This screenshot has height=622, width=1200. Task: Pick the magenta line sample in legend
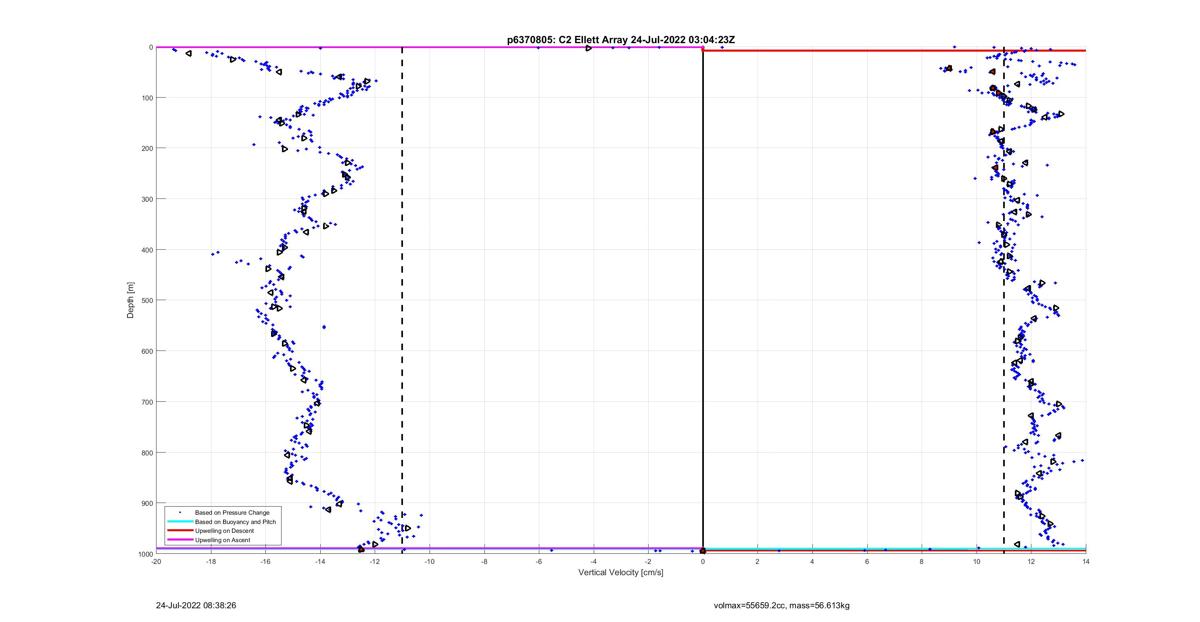(x=180, y=540)
